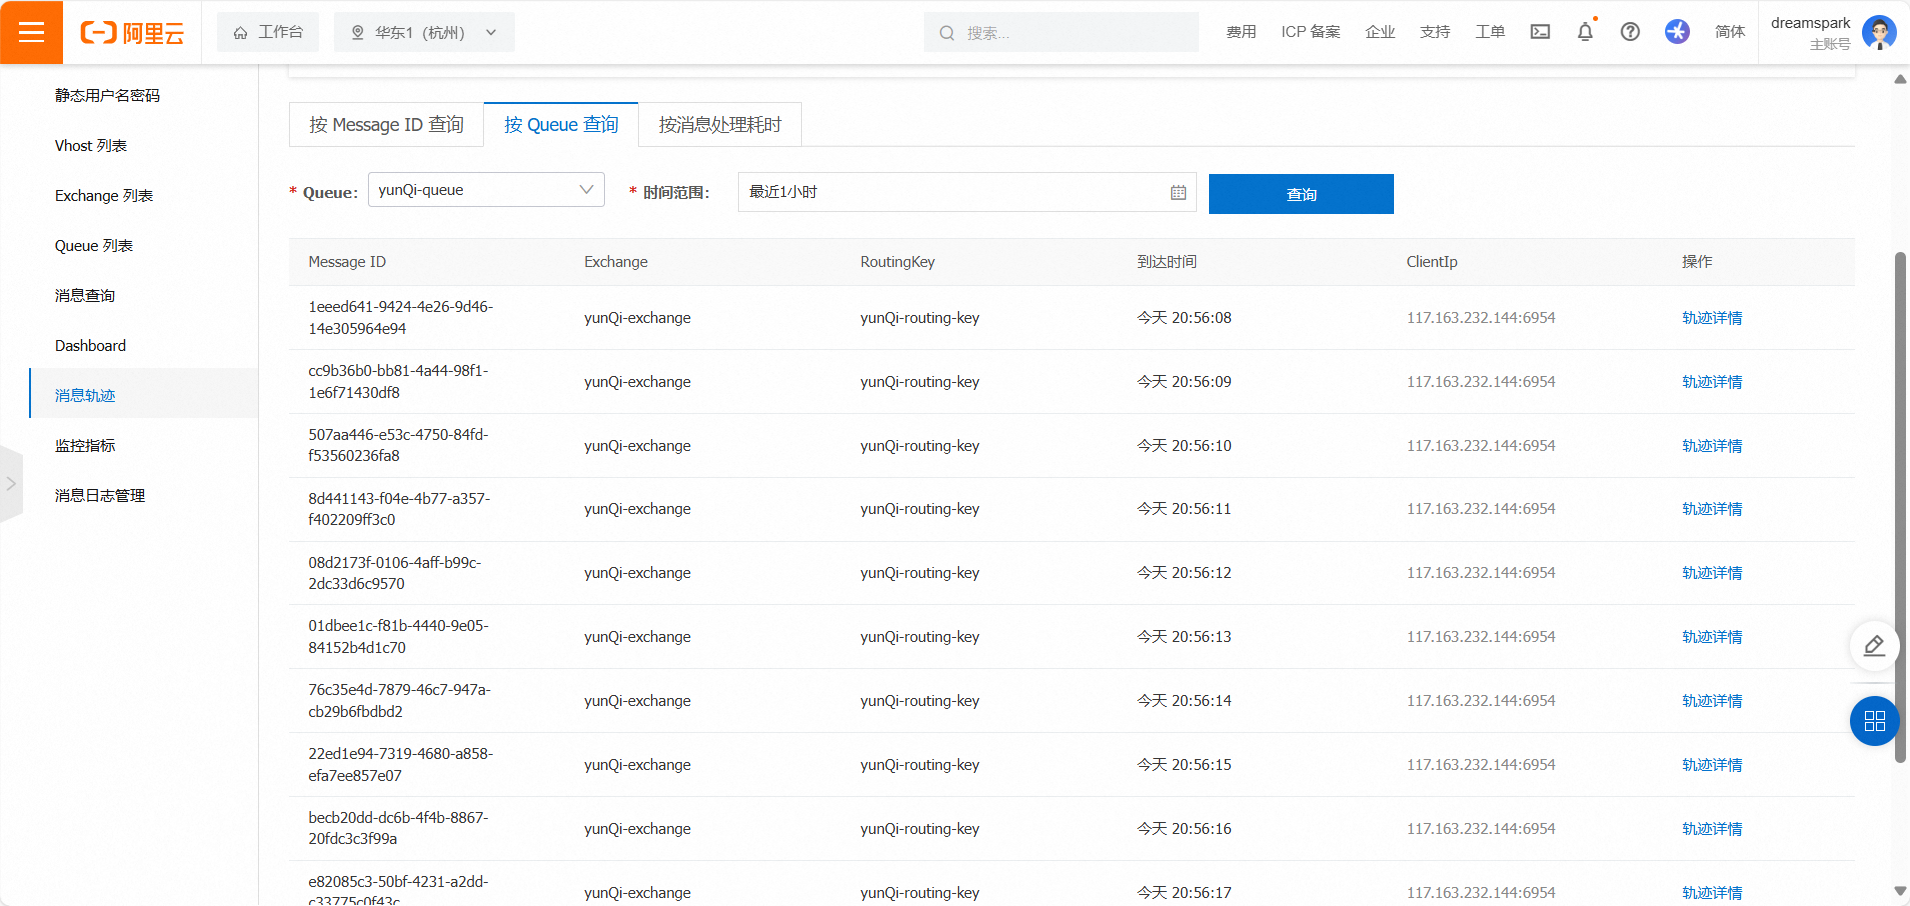Click the blue 查询 button
The image size is (1910, 906).
[1301, 194]
